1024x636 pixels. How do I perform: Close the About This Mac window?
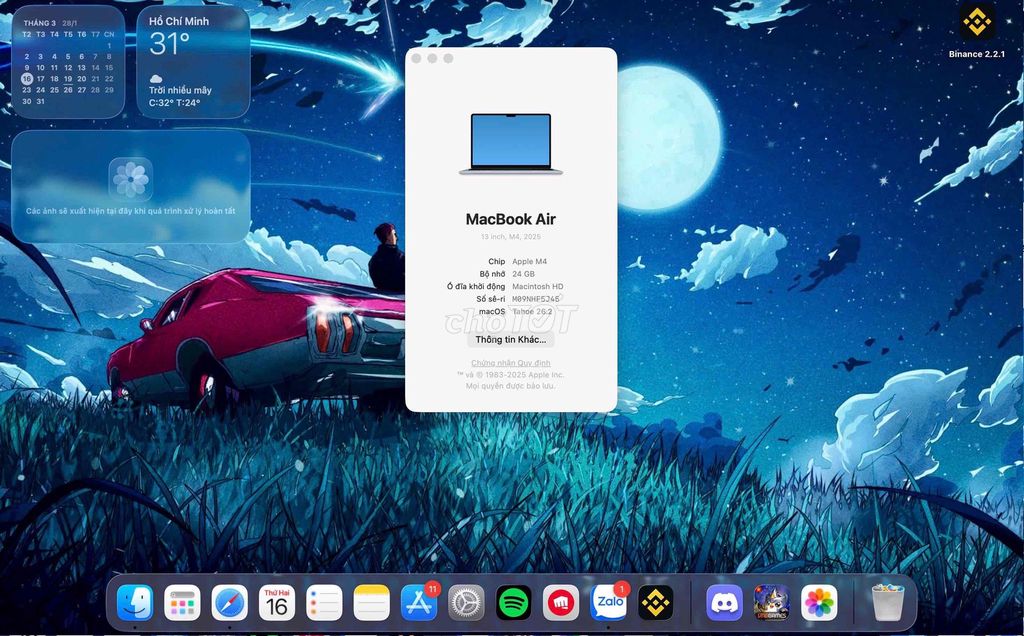click(417, 59)
